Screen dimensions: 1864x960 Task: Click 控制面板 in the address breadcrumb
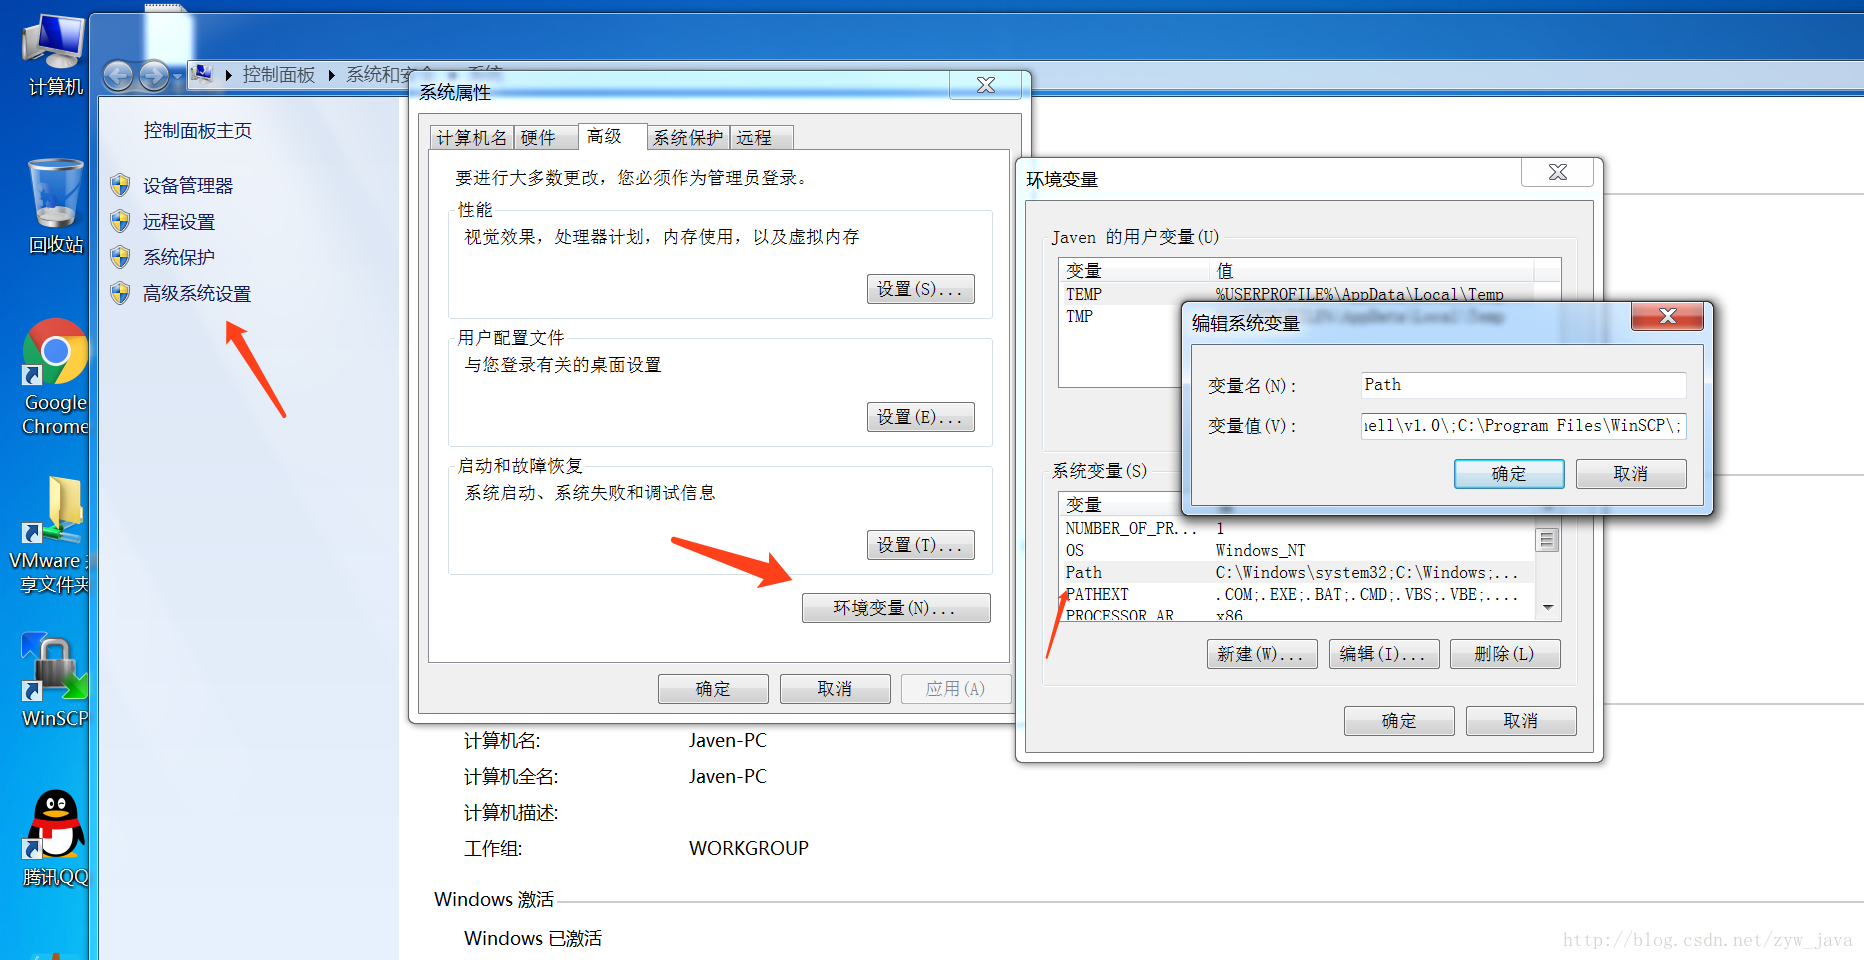279,75
